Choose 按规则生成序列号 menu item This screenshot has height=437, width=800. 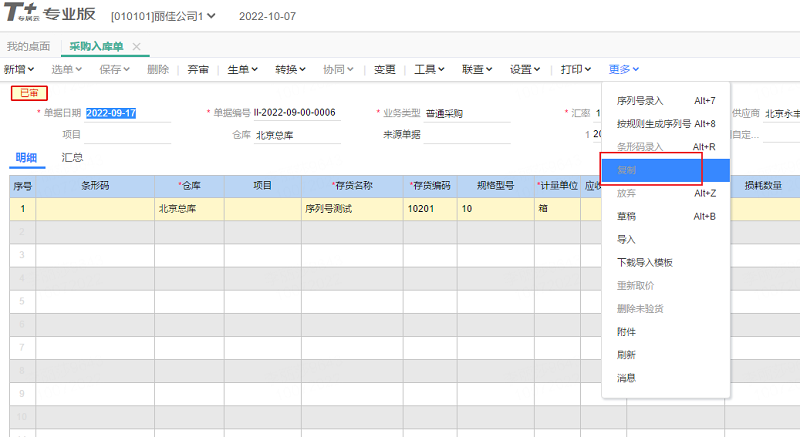(x=653, y=124)
